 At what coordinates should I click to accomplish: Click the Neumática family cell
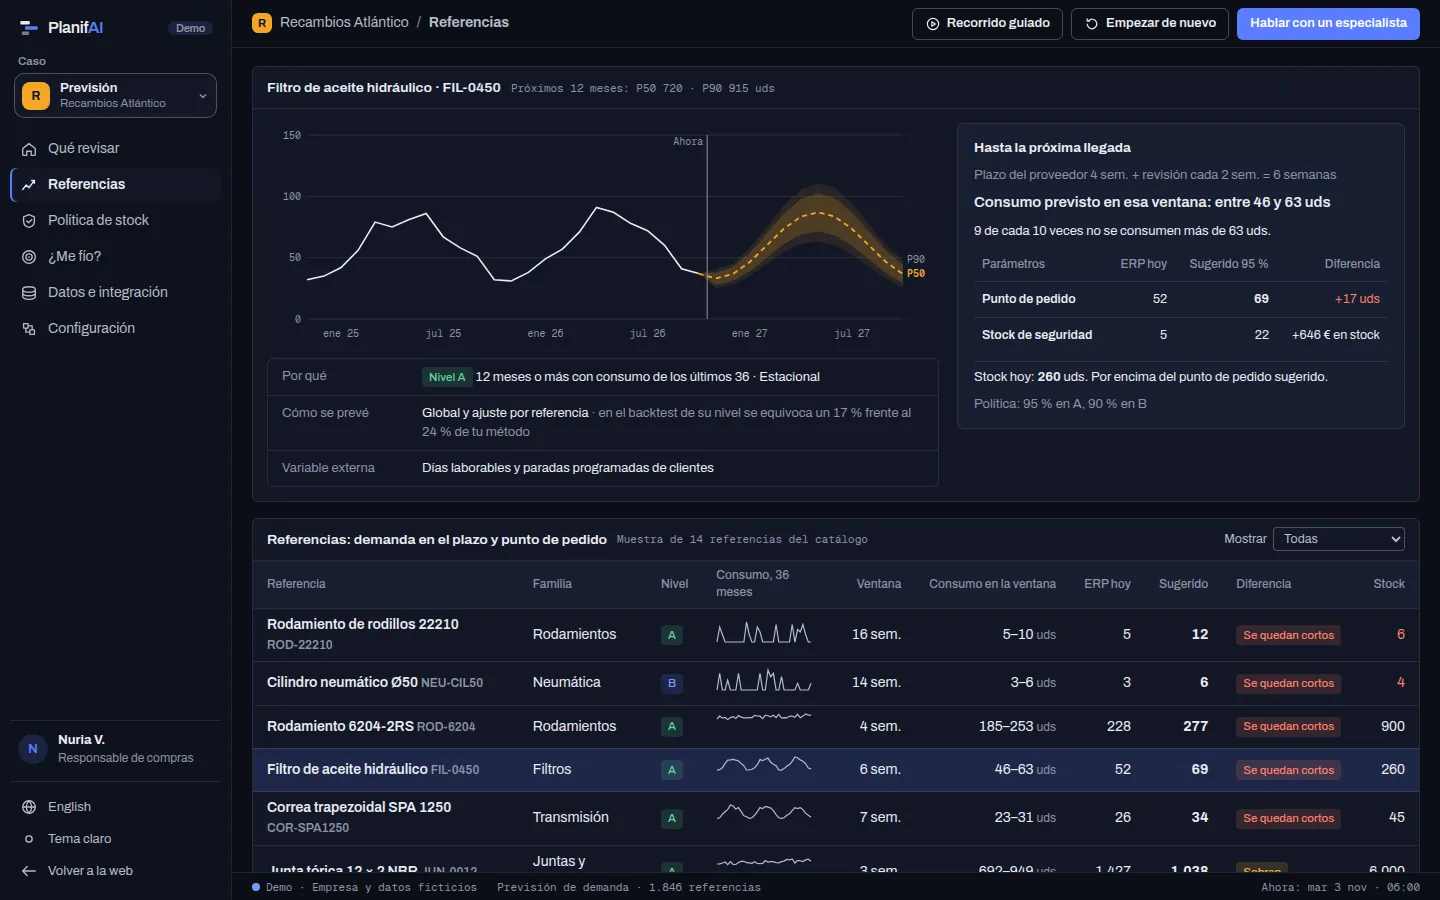[x=567, y=683]
